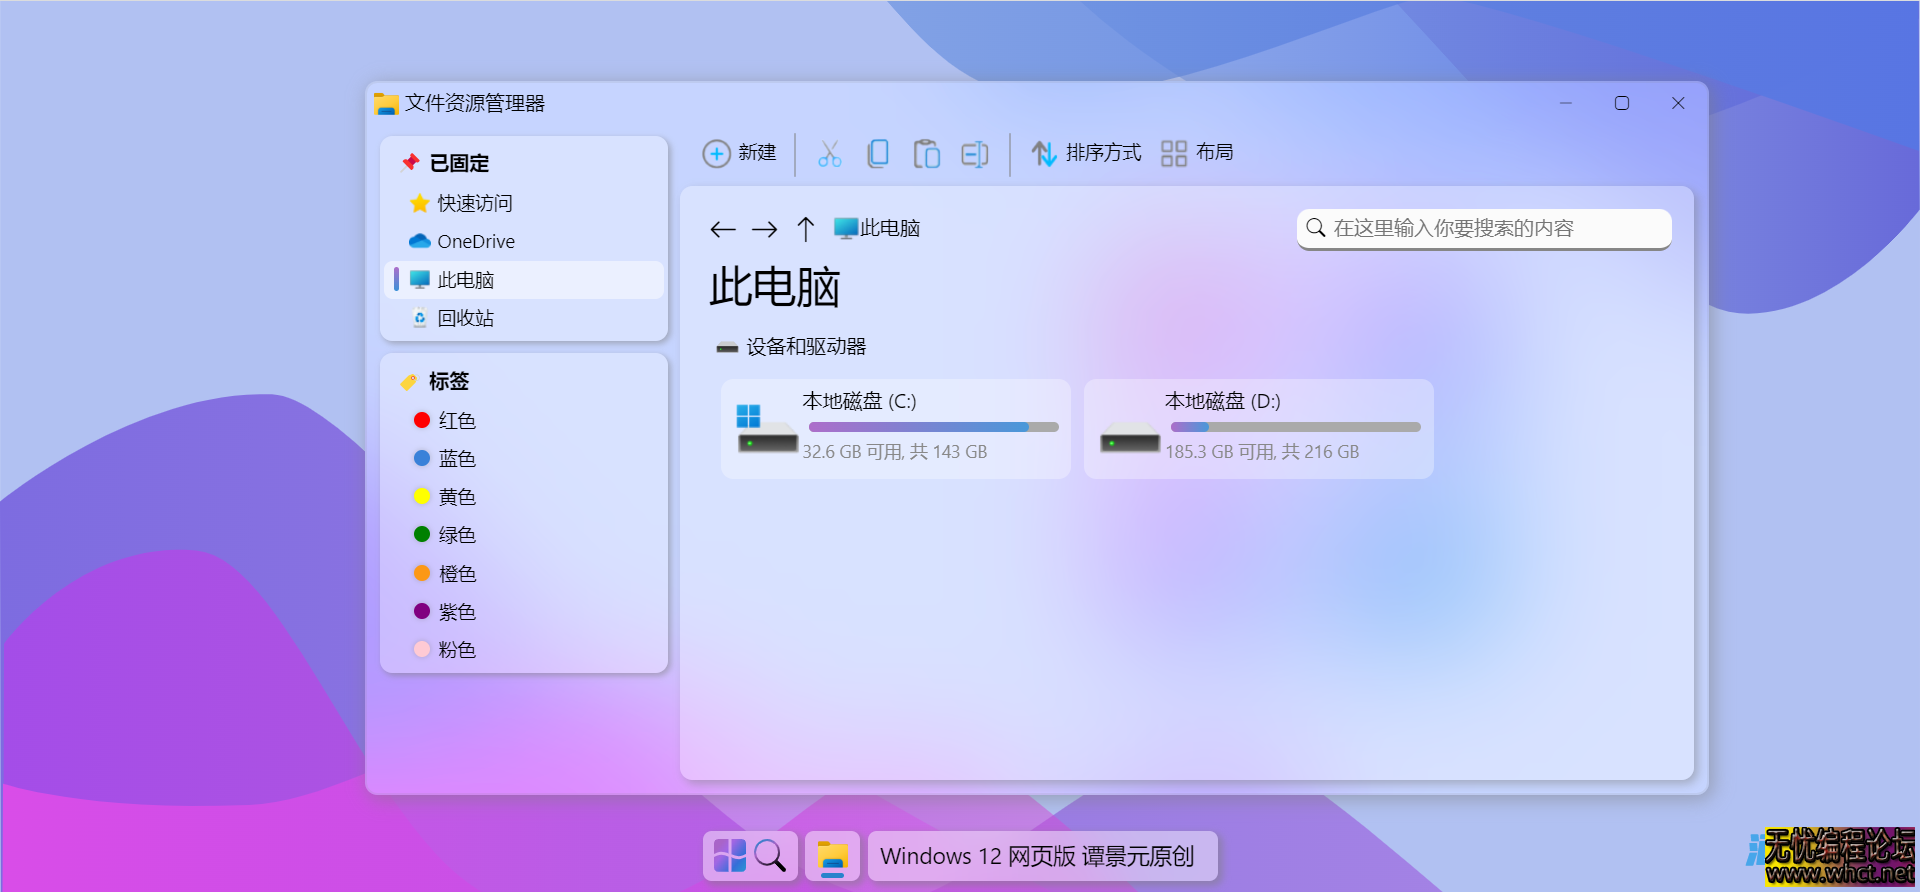Click the cut scissors icon

(829, 154)
